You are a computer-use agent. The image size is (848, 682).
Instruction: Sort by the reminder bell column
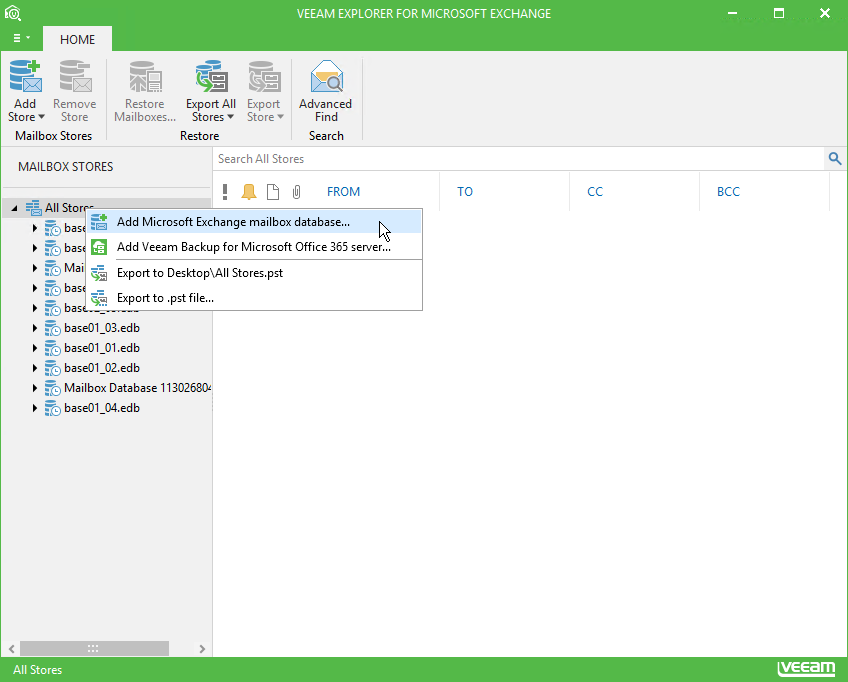(x=249, y=191)
